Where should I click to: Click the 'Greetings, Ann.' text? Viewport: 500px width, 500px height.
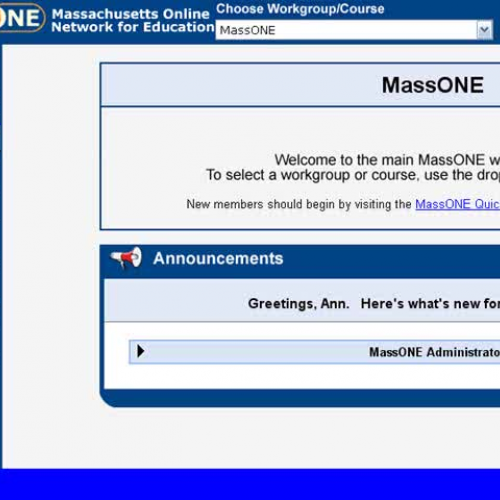pos(299,304)
